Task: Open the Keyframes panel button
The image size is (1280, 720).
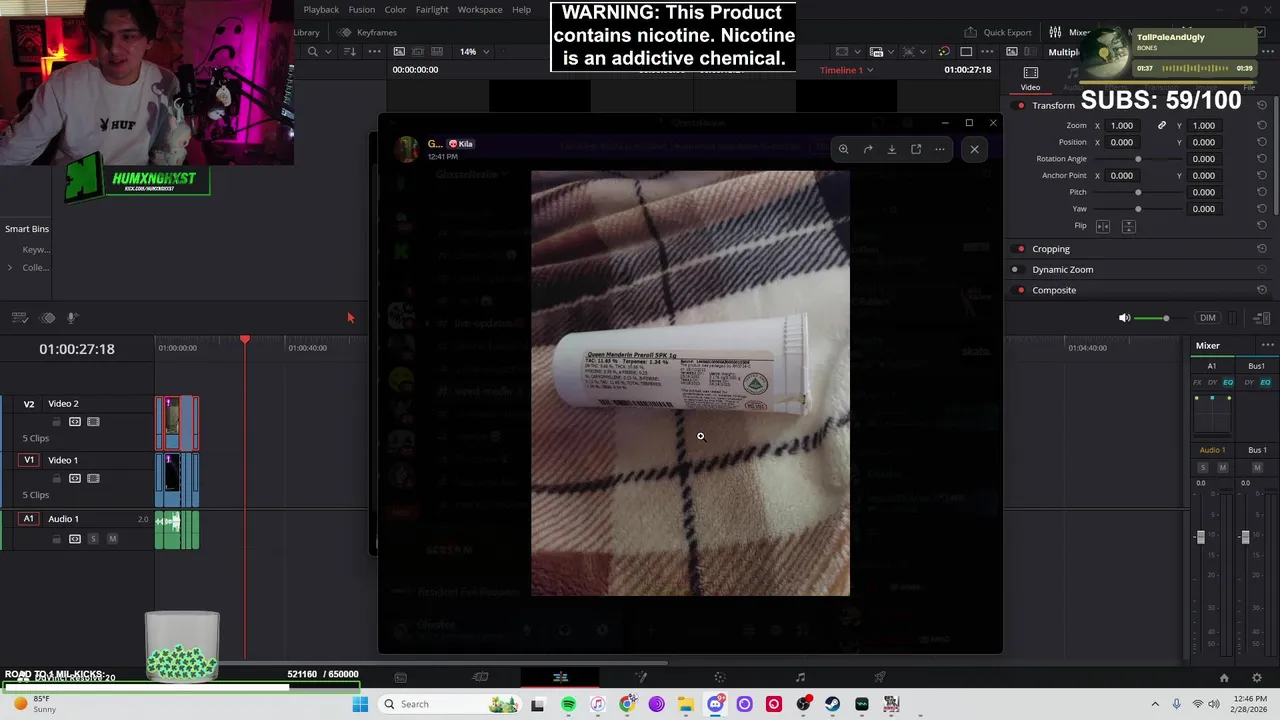Action: point(368,32)
